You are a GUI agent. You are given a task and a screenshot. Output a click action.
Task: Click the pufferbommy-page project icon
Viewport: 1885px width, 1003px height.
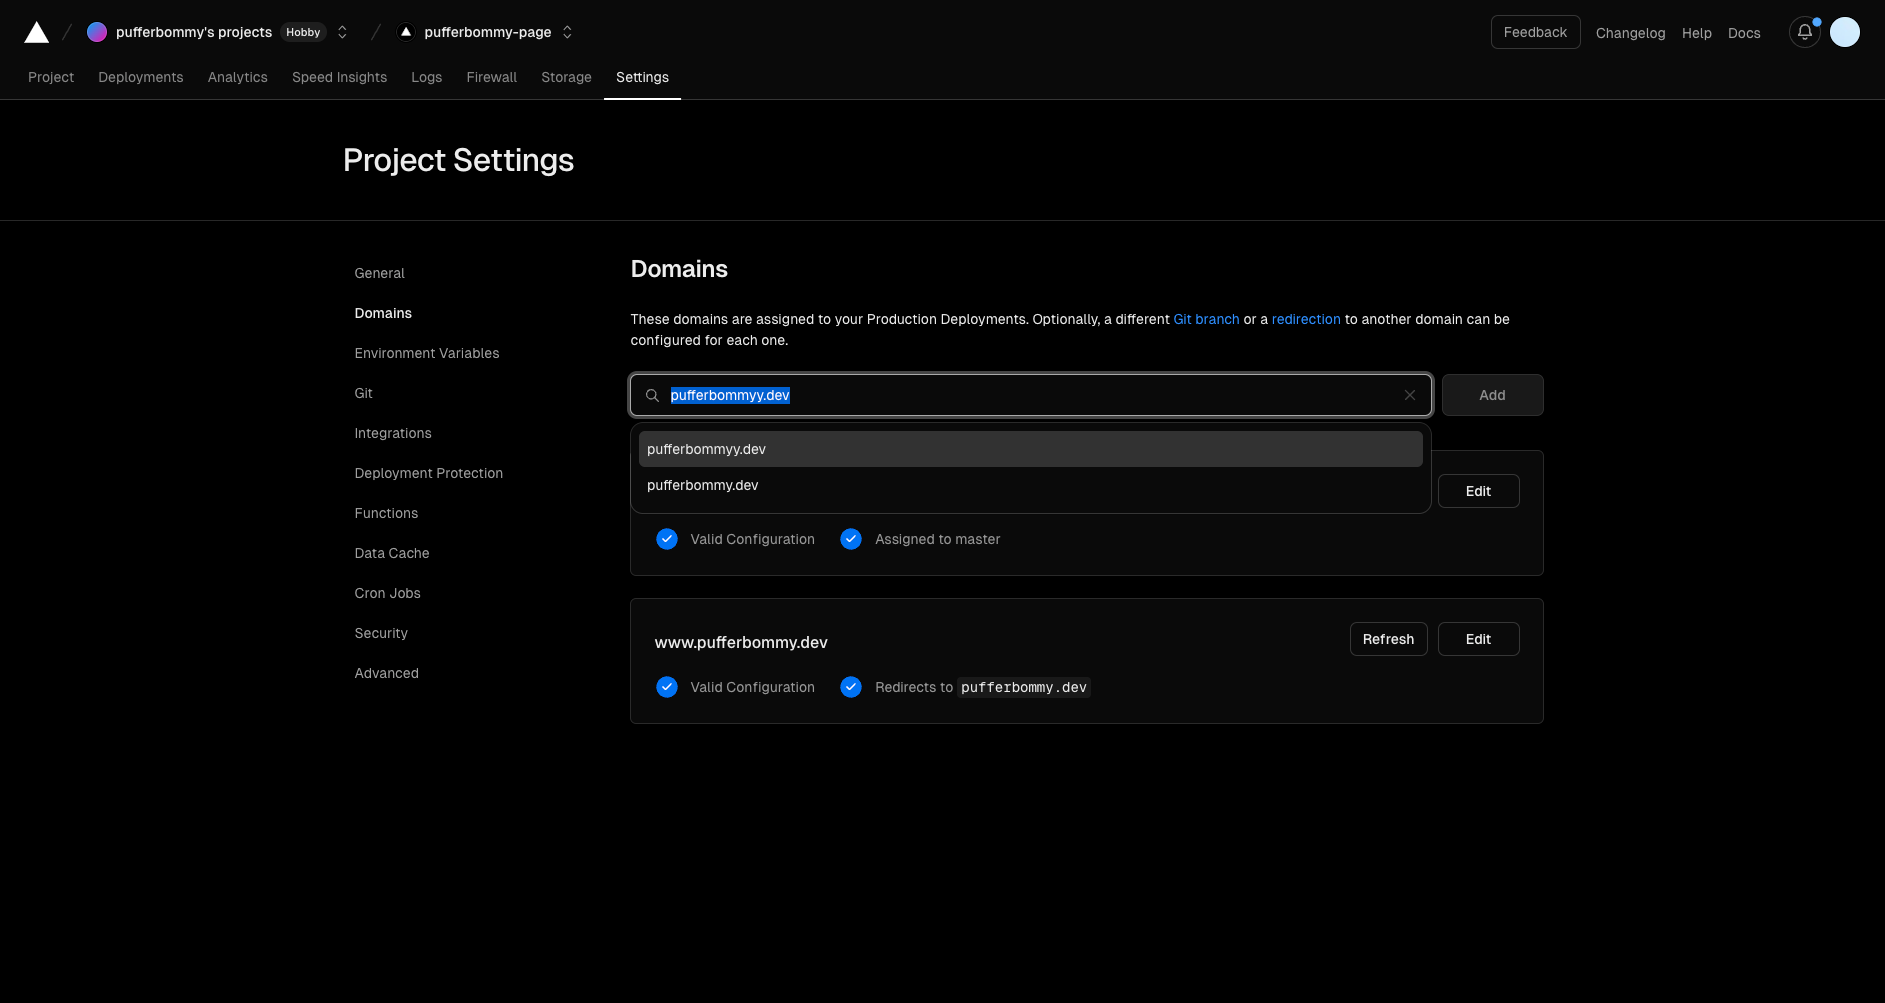(406, 32)
